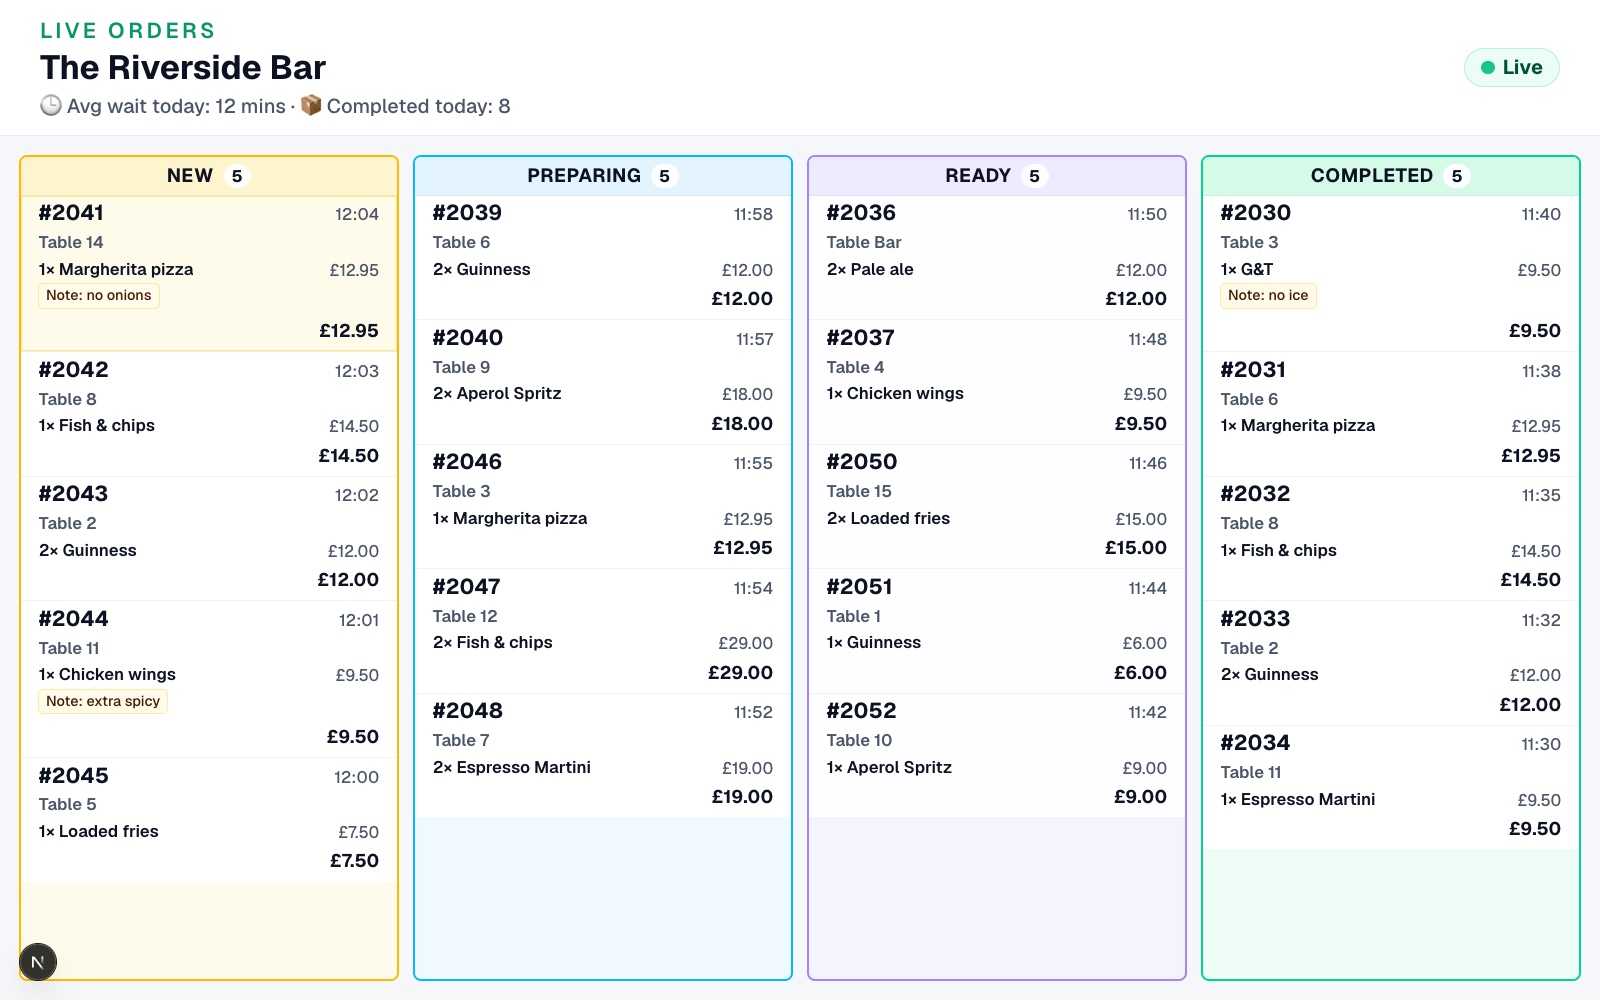Open order #2041 card

pyautogui.click(x=209, y=273)
